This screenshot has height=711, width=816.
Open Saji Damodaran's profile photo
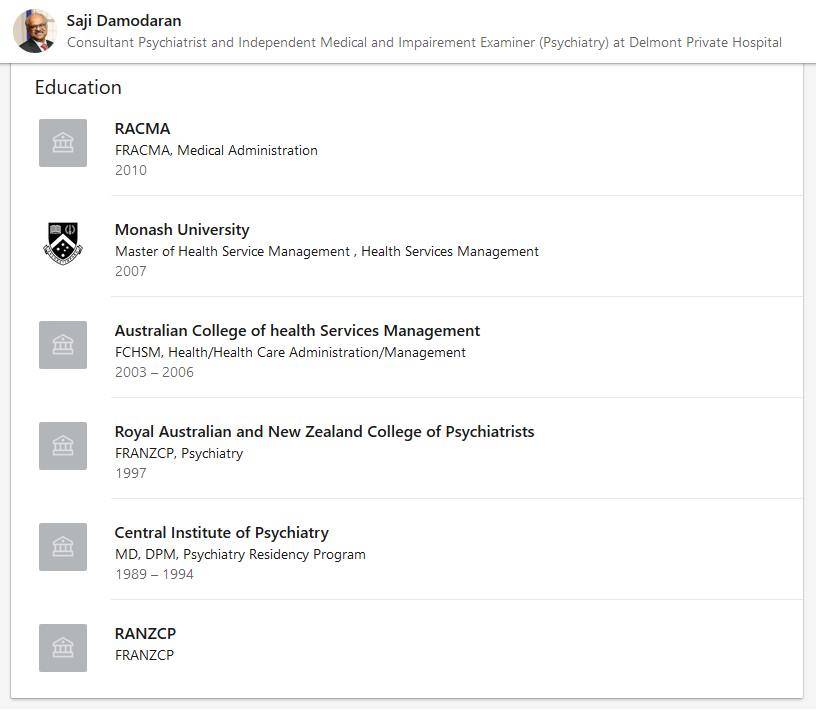[34, 31]
